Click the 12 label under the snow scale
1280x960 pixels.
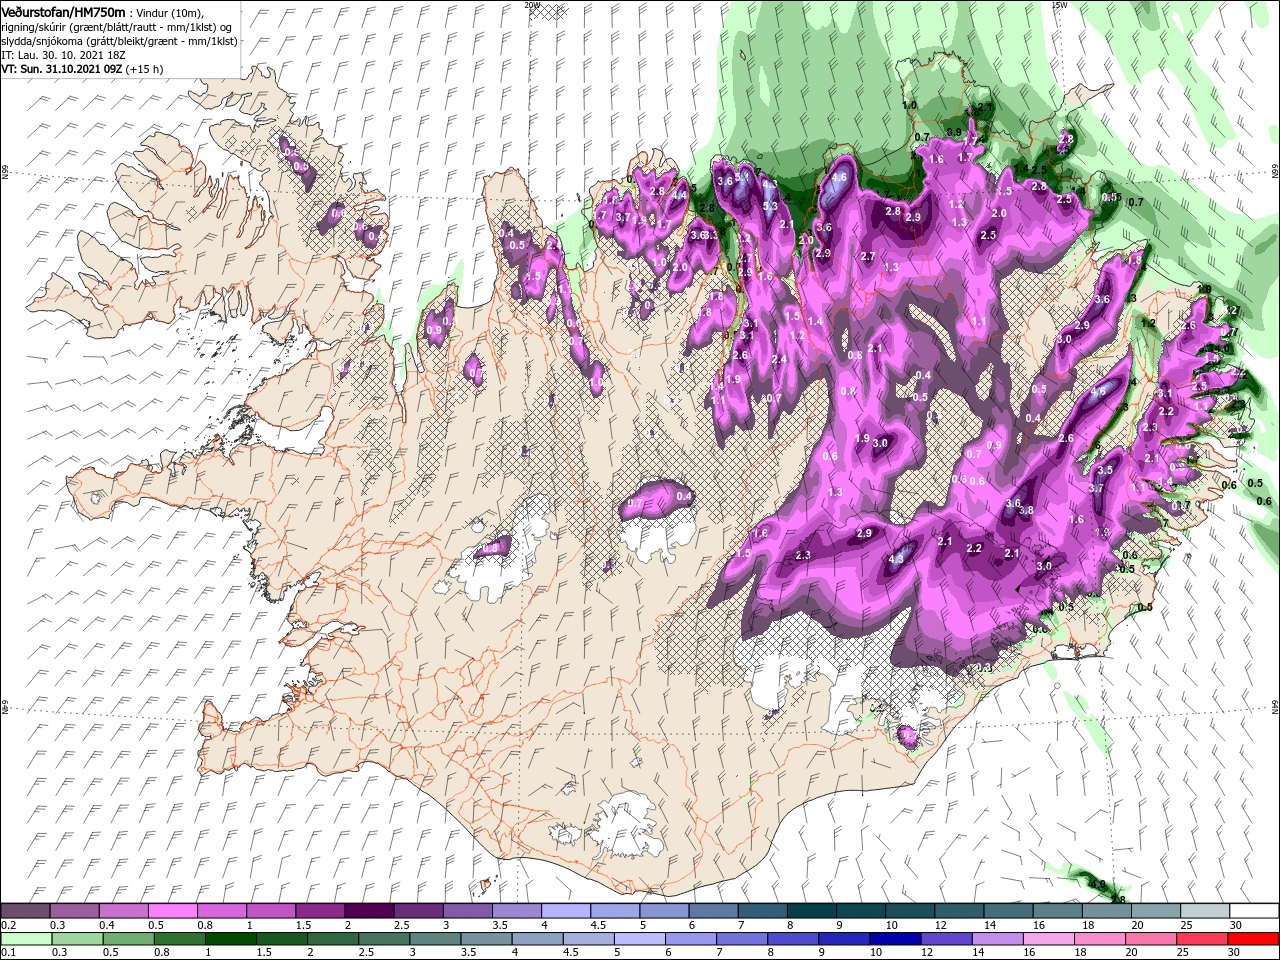[x=941, y=925]
